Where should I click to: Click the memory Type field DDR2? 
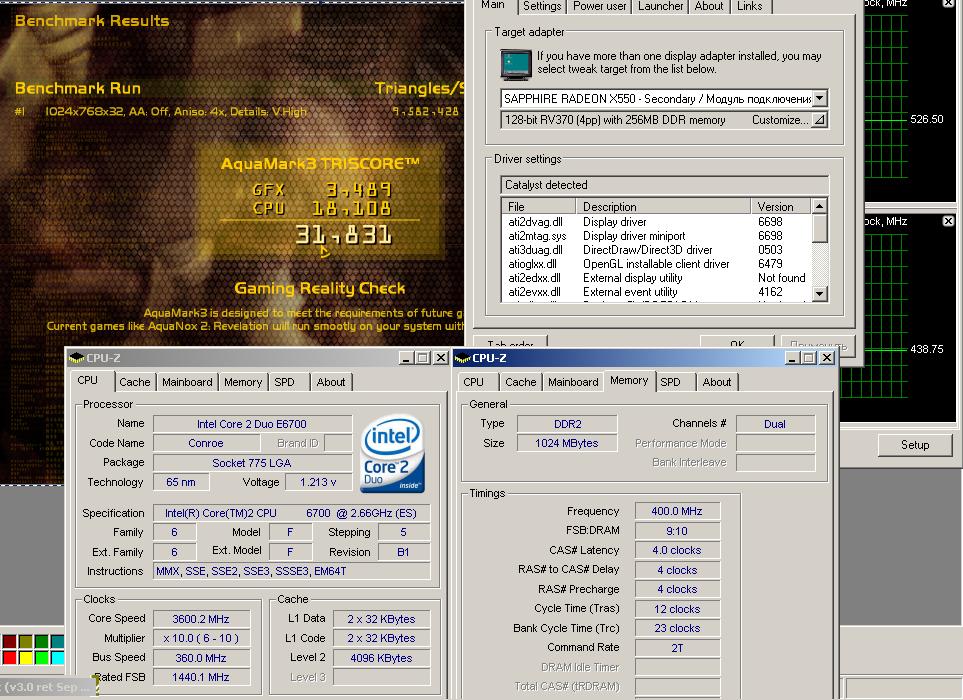pyautogui.click(x=567, y=424)
